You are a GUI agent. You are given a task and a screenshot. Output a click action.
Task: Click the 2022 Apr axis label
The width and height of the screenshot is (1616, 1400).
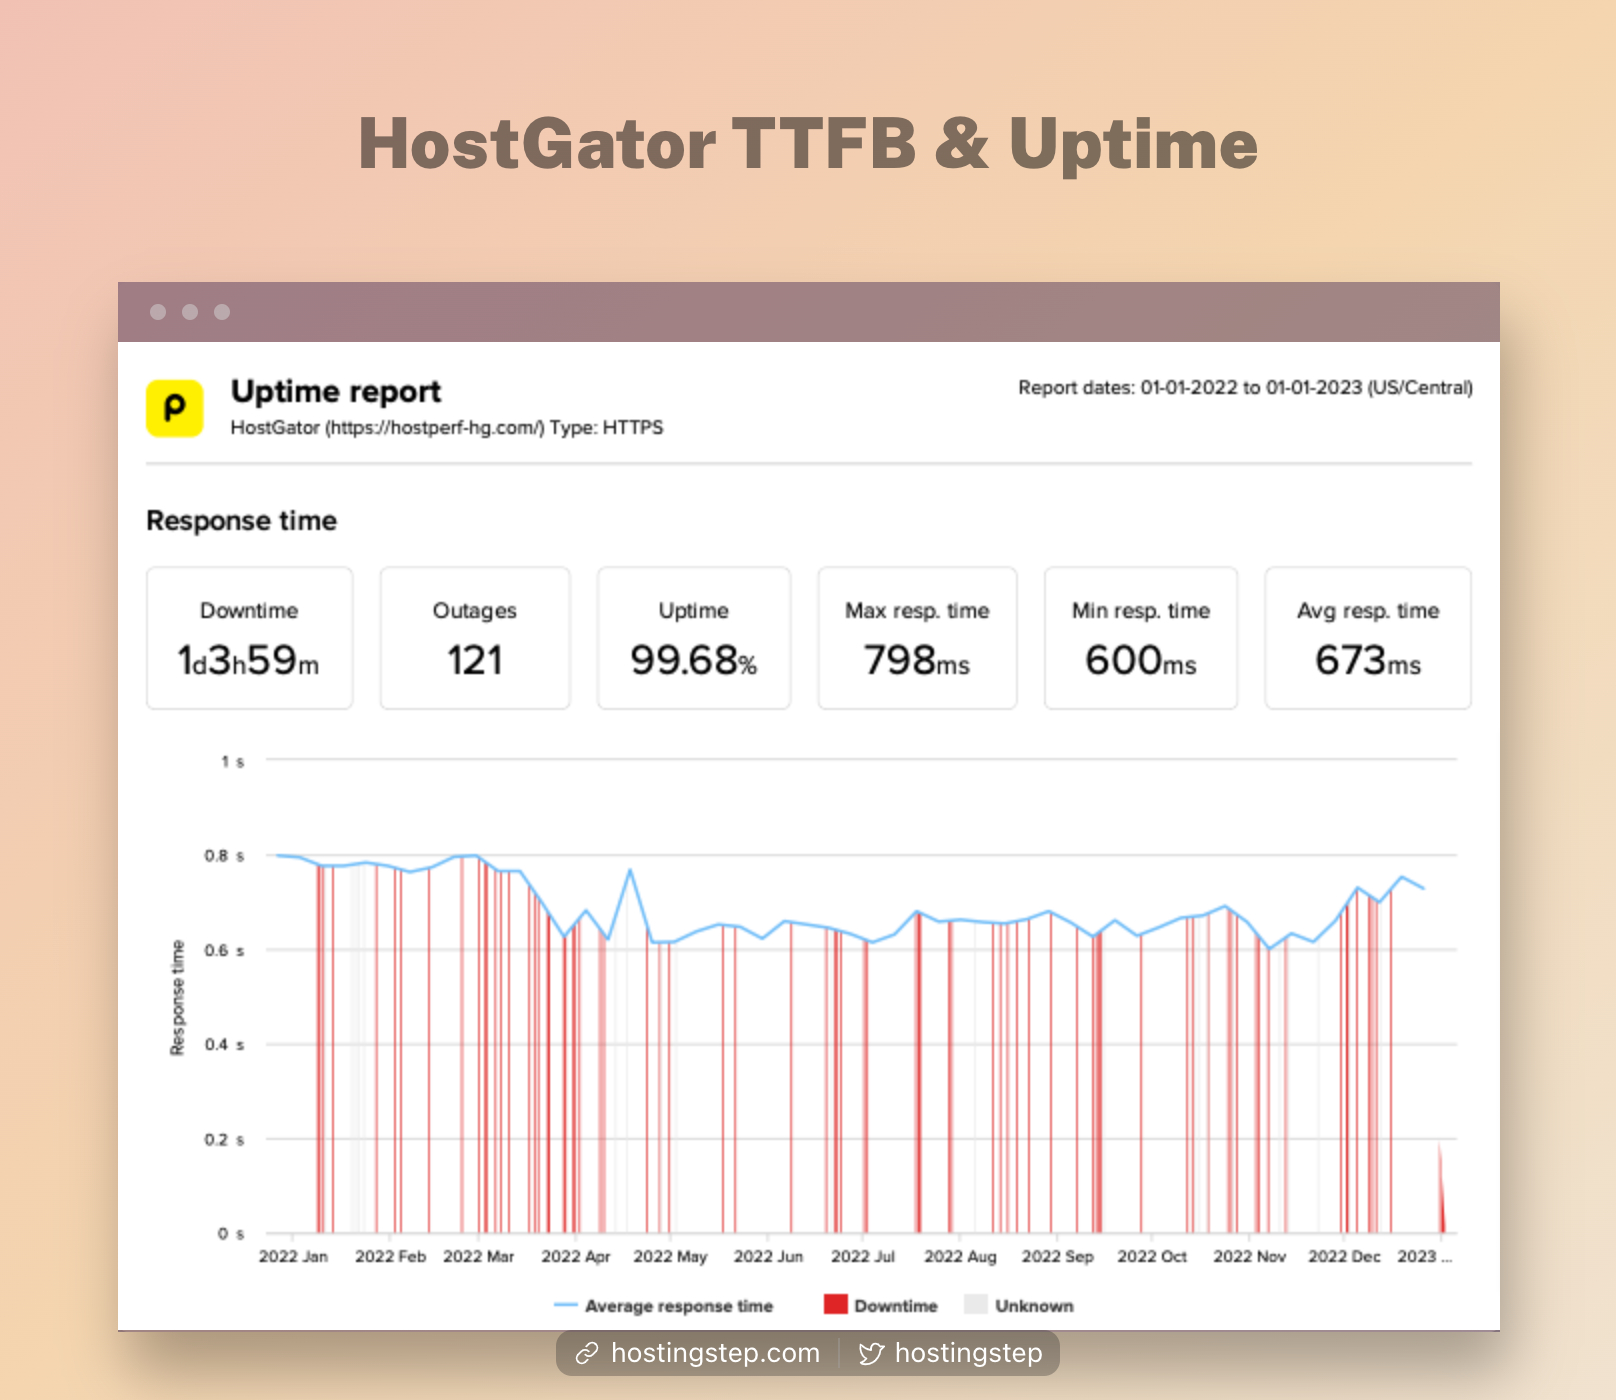[x=576, y=1256]
